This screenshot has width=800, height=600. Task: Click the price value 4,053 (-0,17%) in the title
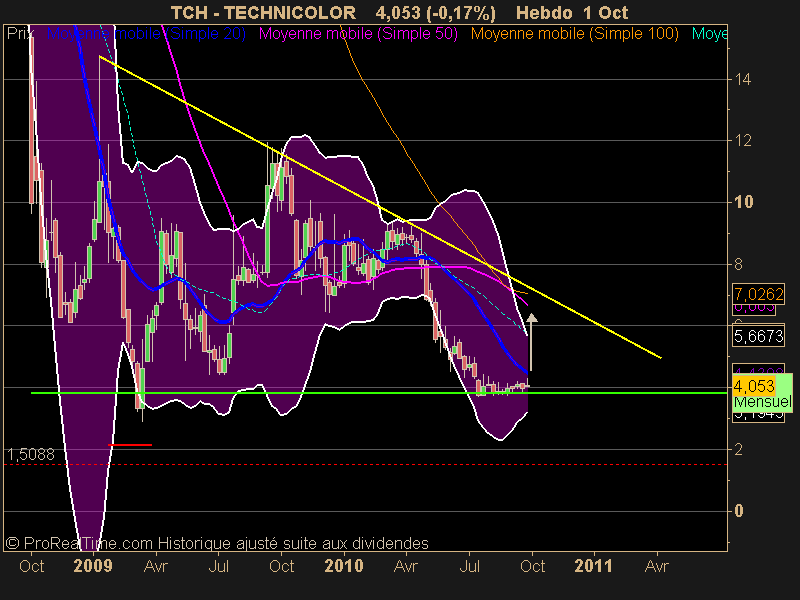pos(435,13)
